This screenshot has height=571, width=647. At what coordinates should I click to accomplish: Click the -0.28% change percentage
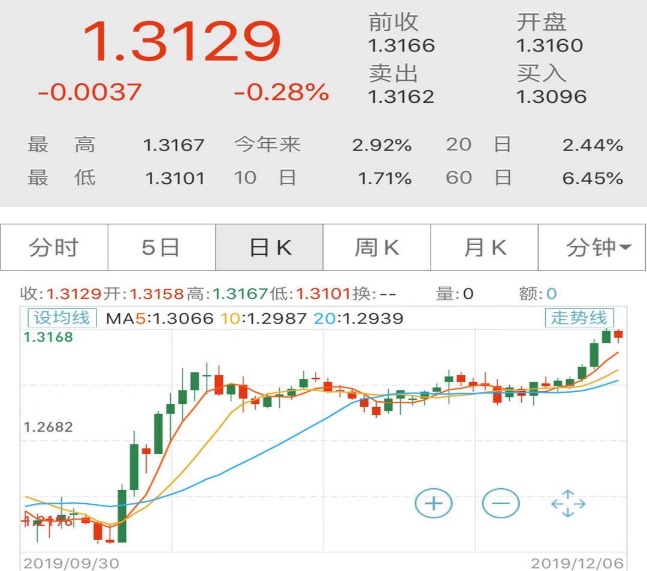coord(281,92)
